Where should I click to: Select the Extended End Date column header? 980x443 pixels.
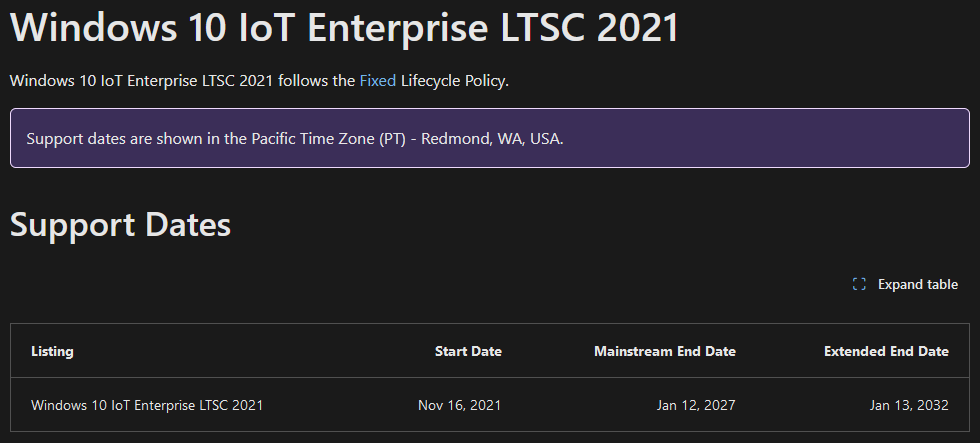(x=886, y=351)
